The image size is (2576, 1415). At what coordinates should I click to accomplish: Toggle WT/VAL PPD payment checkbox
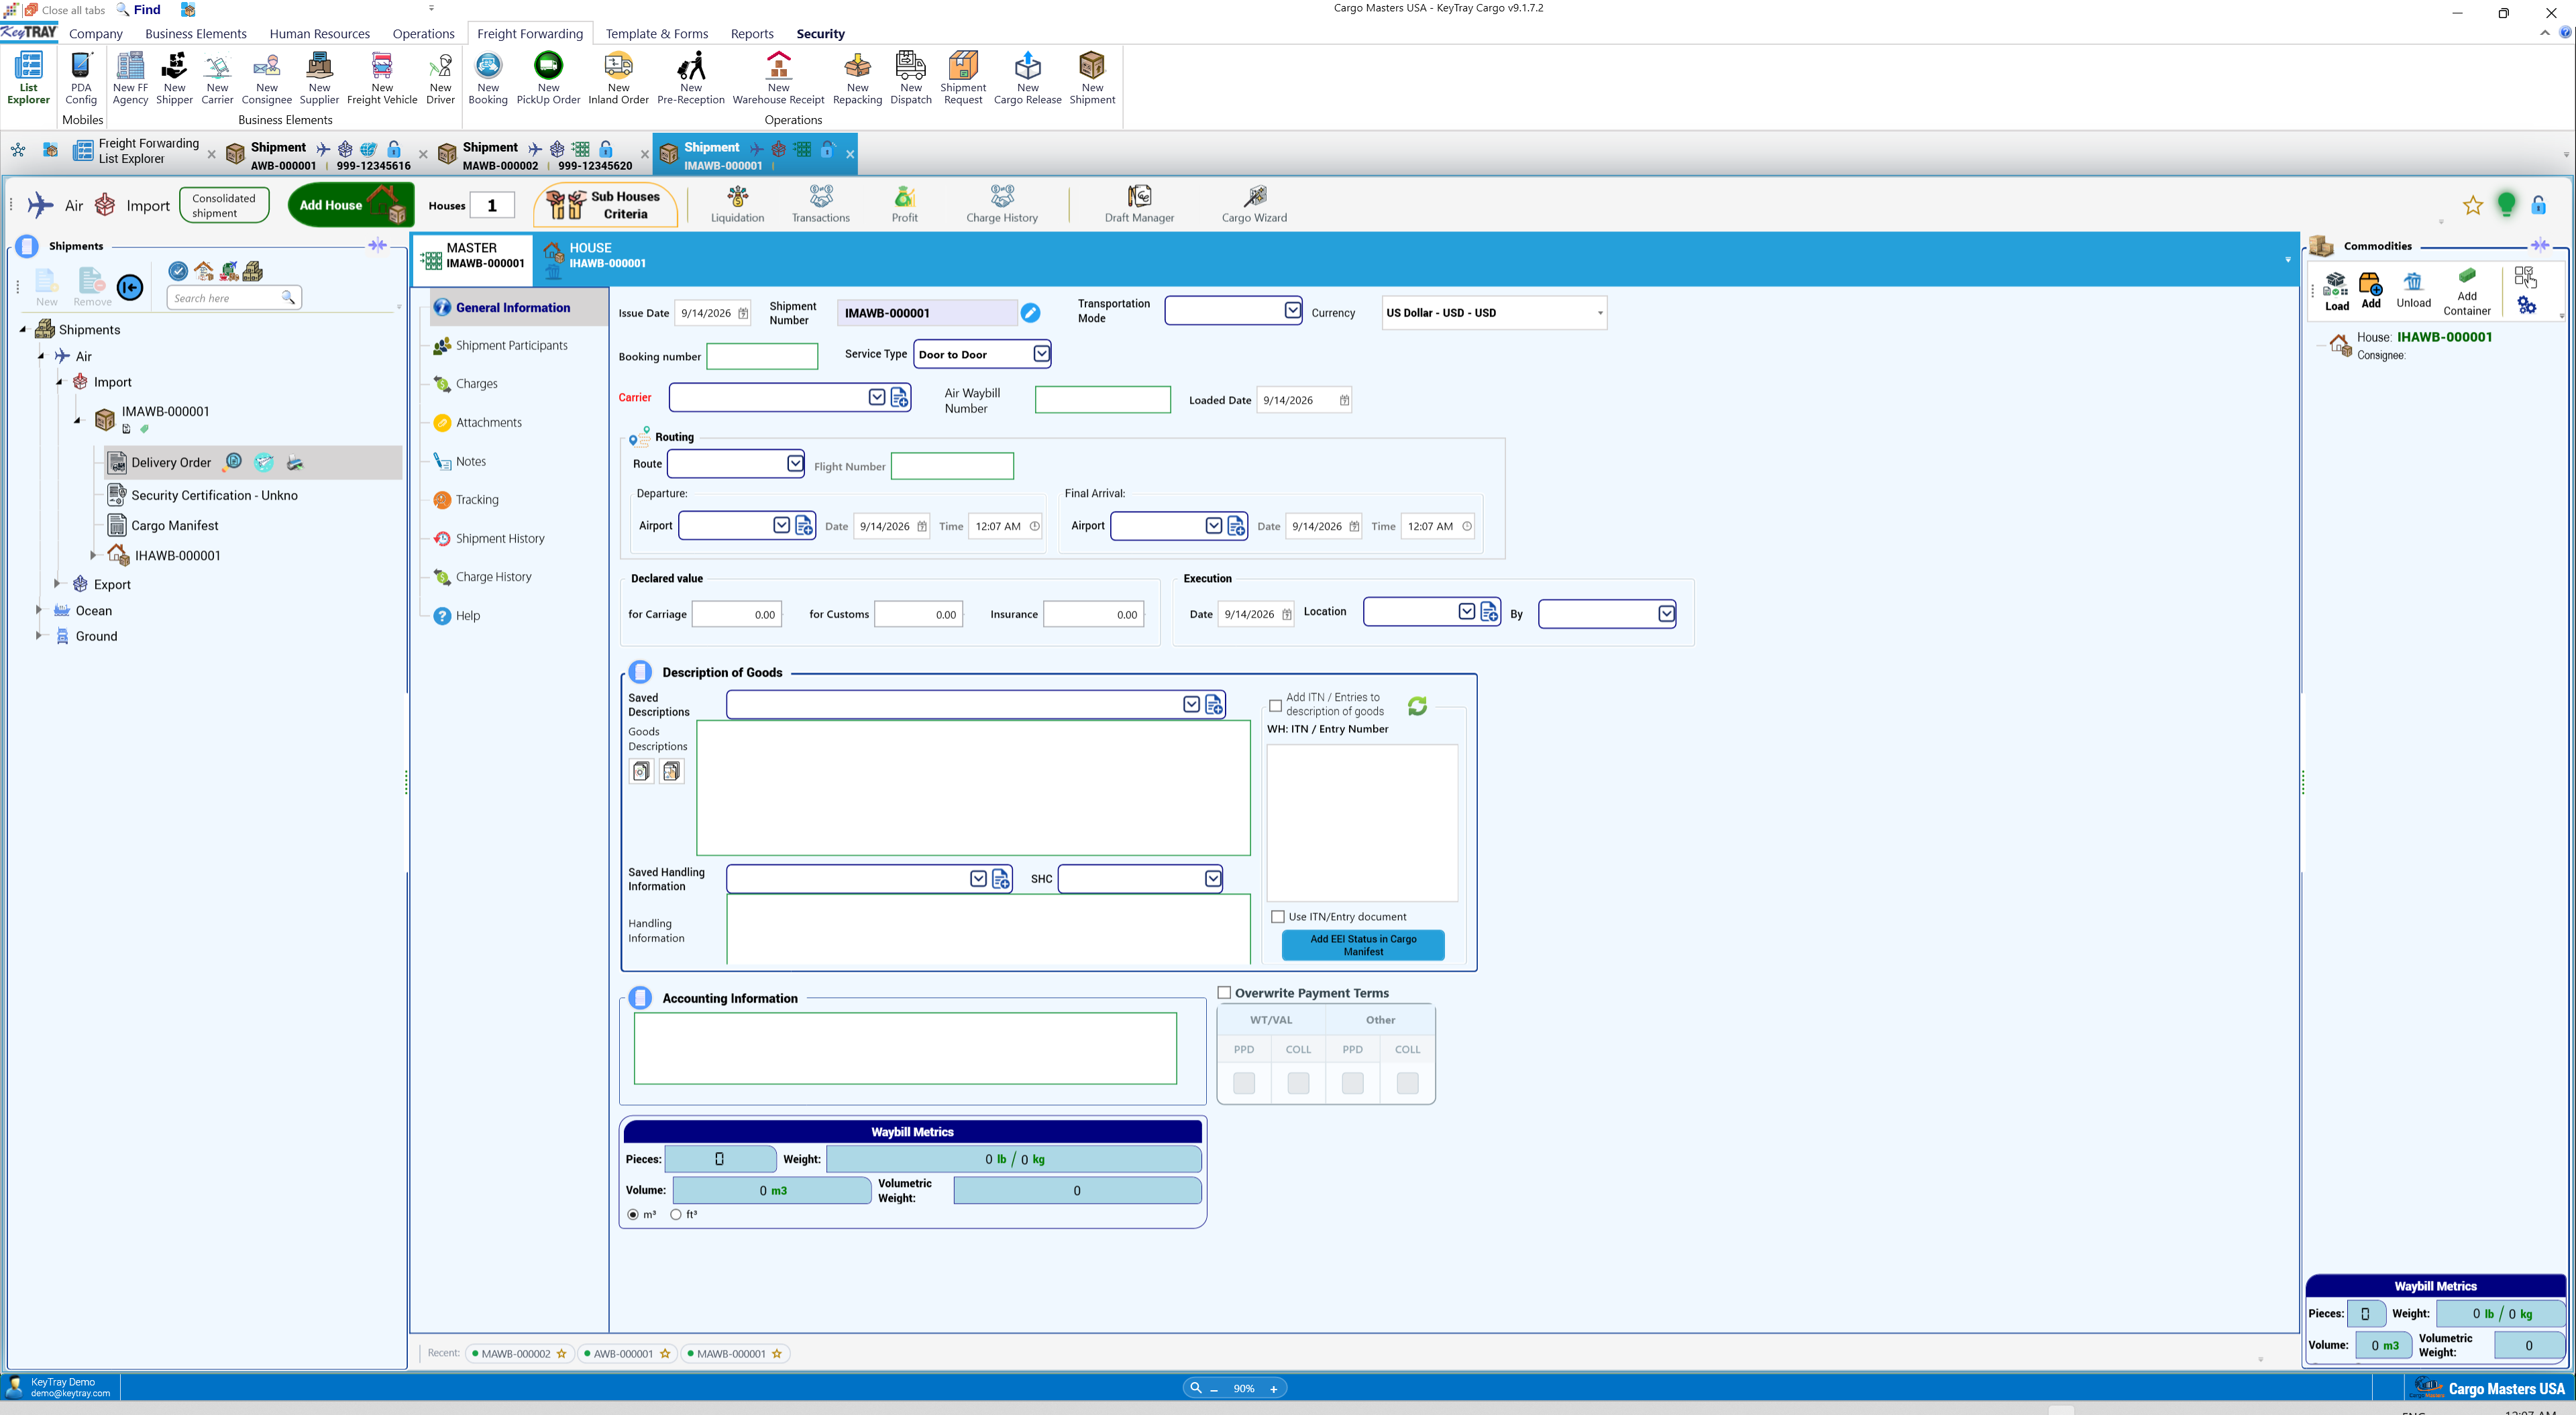click(1244, 1083)
